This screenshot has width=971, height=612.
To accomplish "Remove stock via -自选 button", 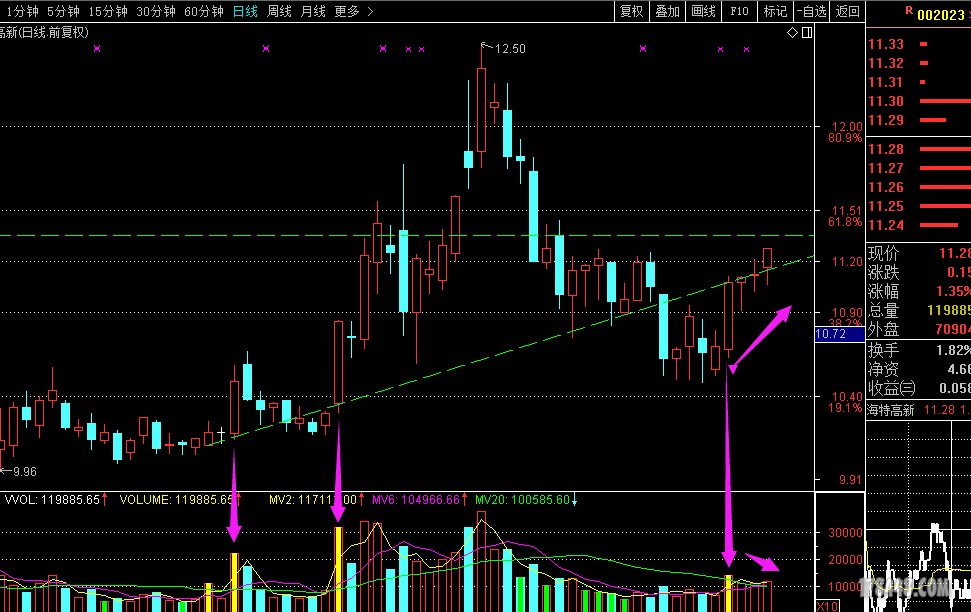I will click(x=812, y=11).
